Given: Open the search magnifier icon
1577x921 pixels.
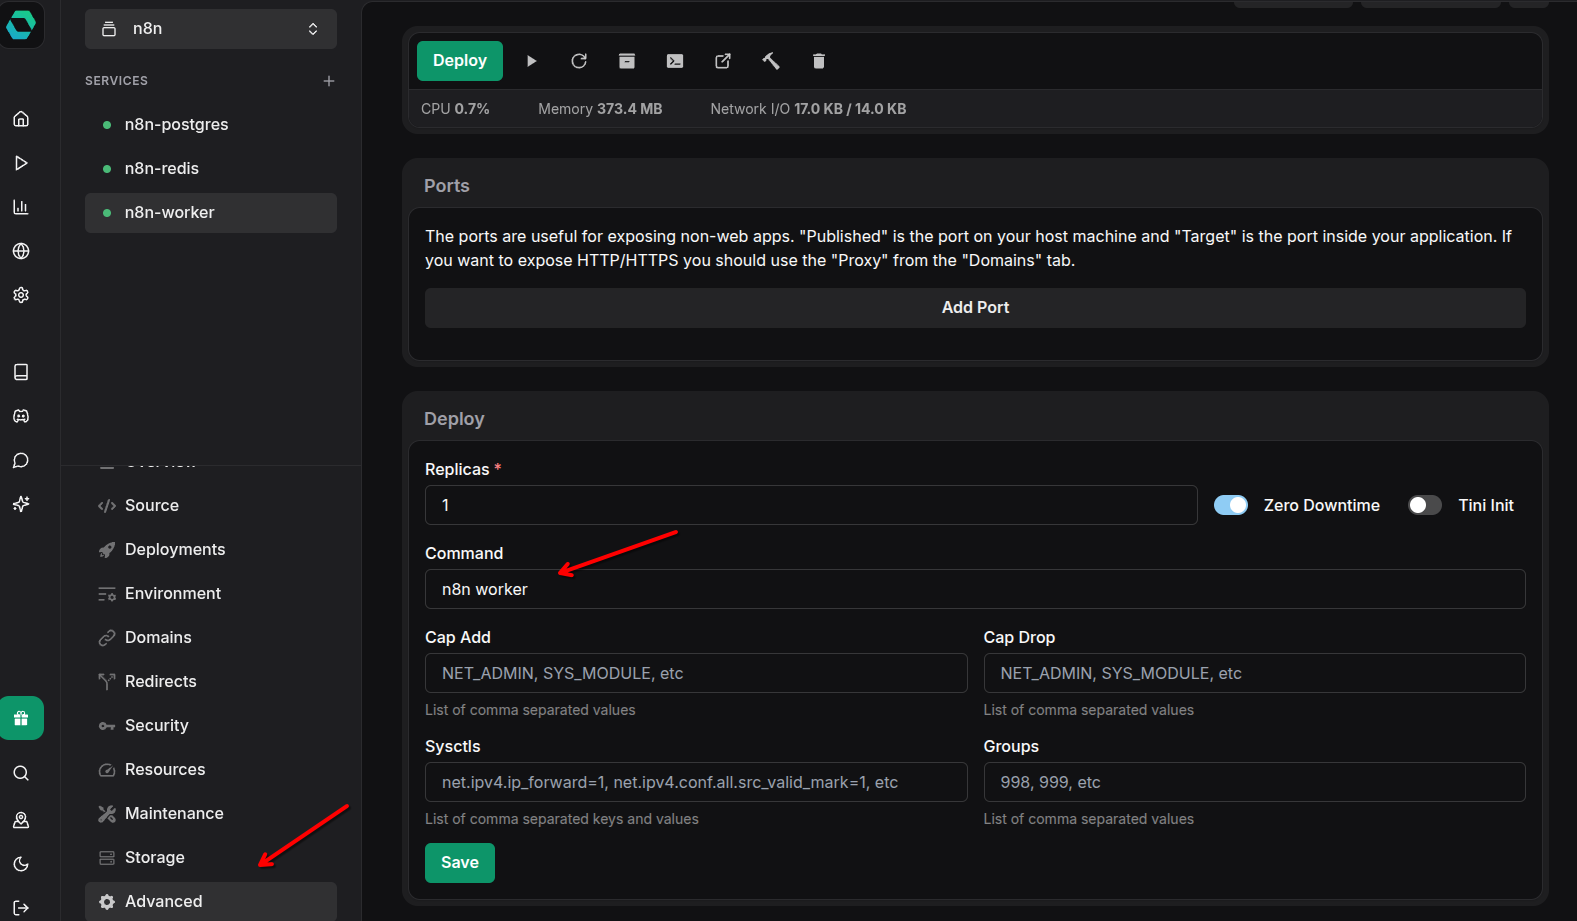Looking at the screenshot, I should (x=21, y=773).
